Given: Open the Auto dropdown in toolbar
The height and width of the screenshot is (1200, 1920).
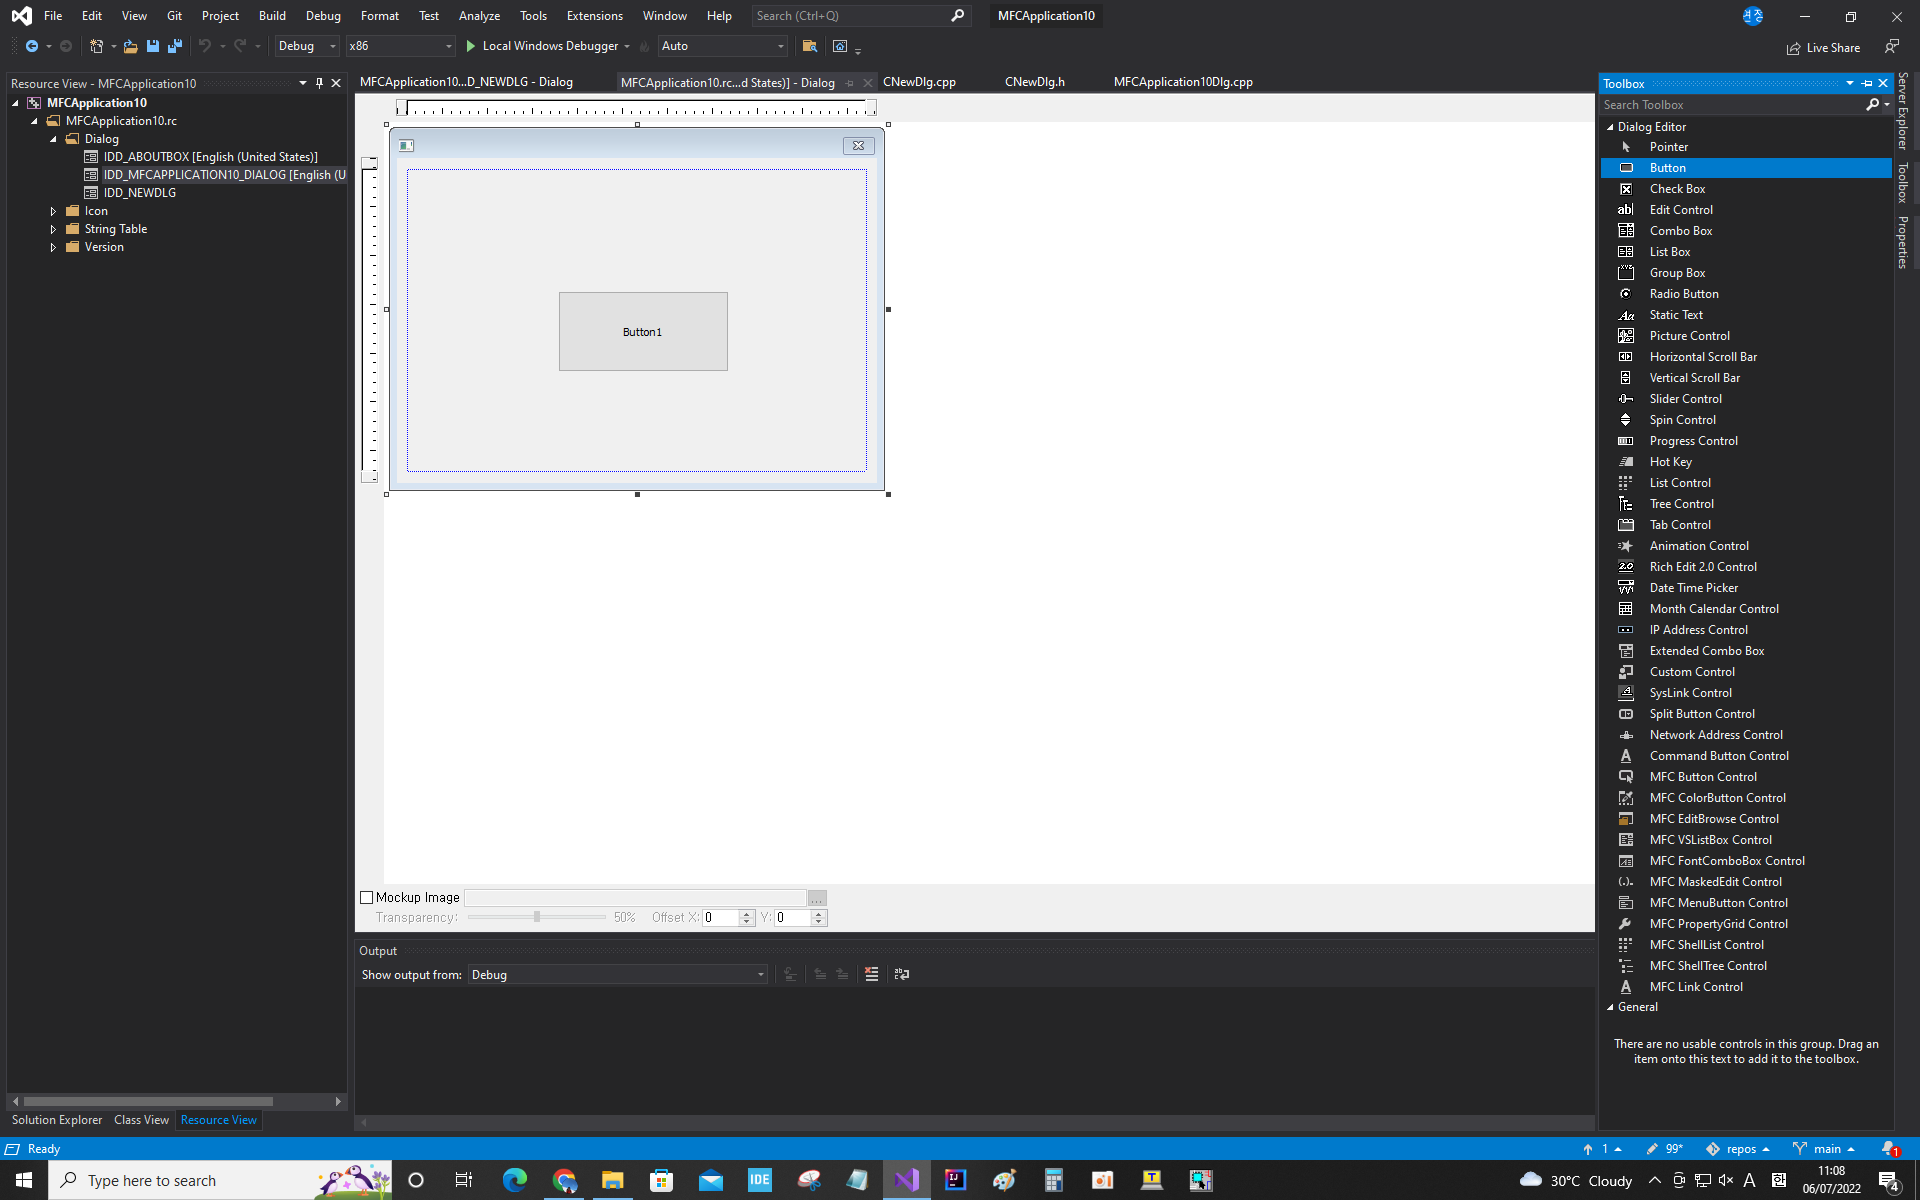Looking at the screenshot, I should pos(723,46).
